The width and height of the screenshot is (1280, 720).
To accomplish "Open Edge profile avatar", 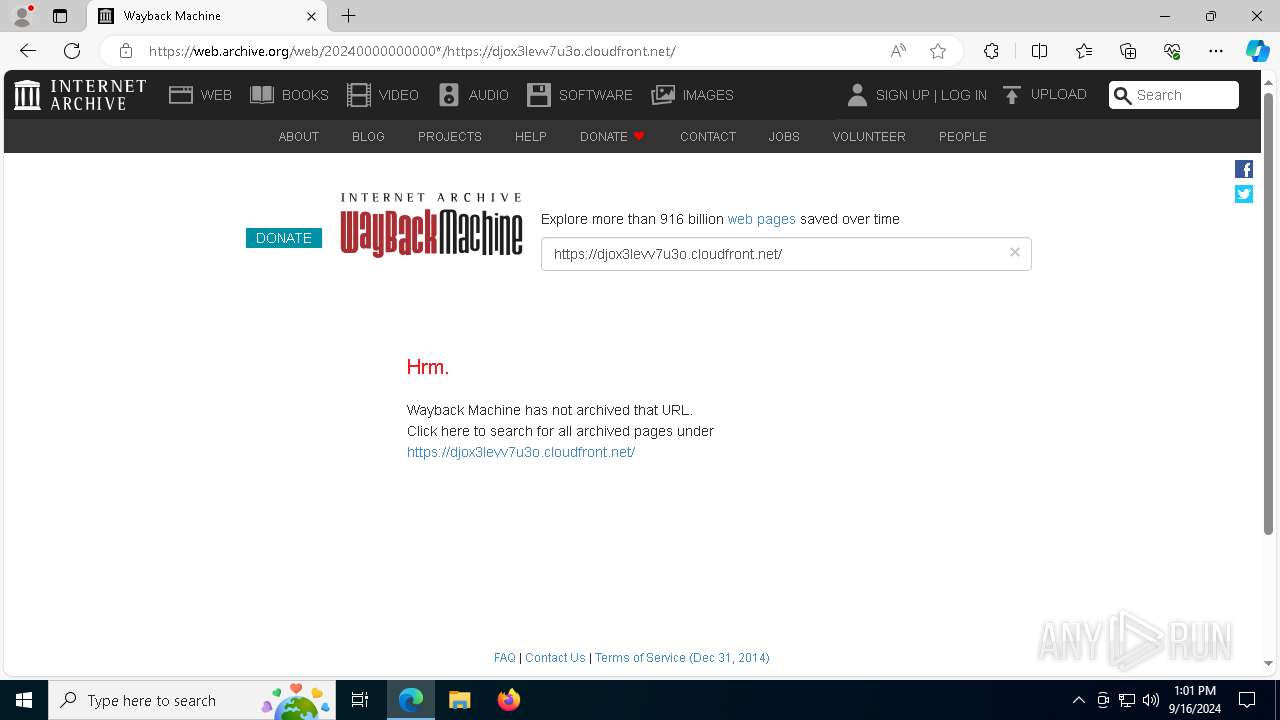I will [22, 16].
